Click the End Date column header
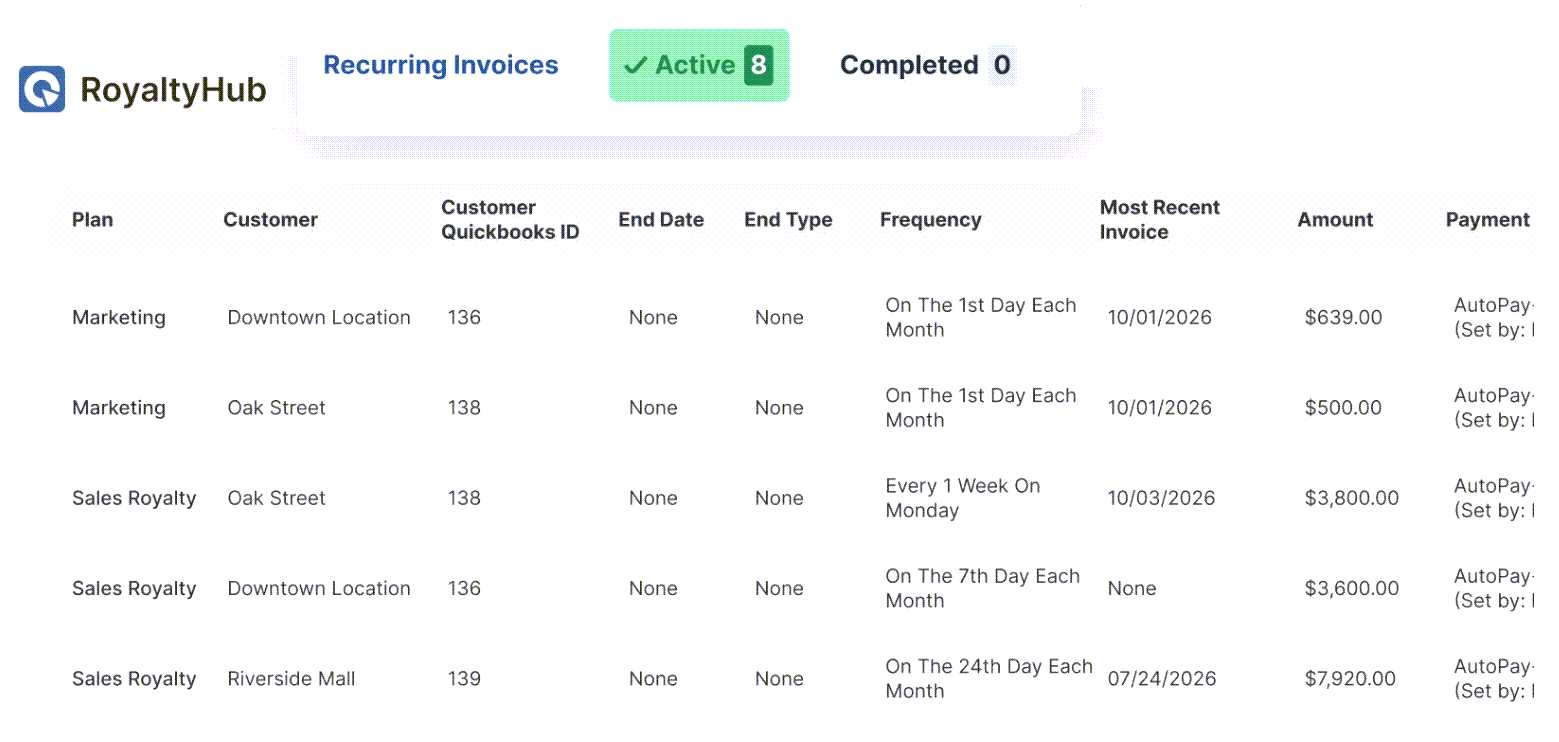Viewport: 1559px width, 742px height. tap(661, 220)
